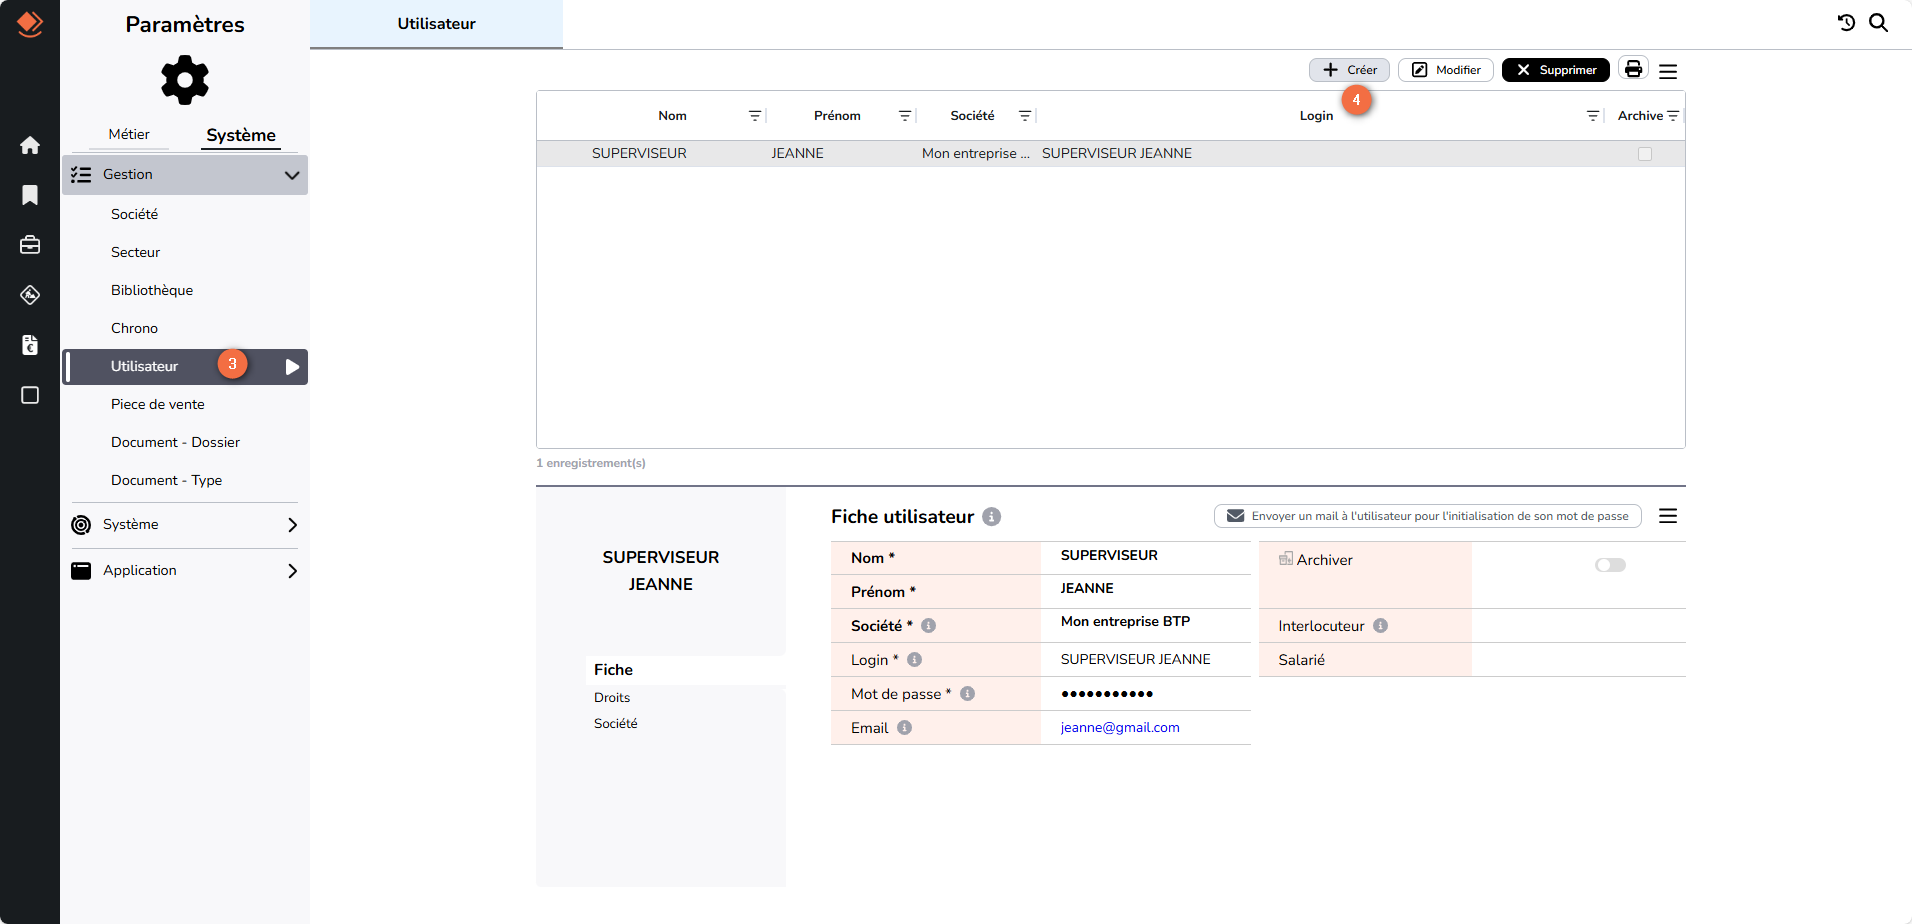Screen dimensions: 1912x924
Task: Open the bookmark icon in sidebar
Action: [x=30, y=195]
